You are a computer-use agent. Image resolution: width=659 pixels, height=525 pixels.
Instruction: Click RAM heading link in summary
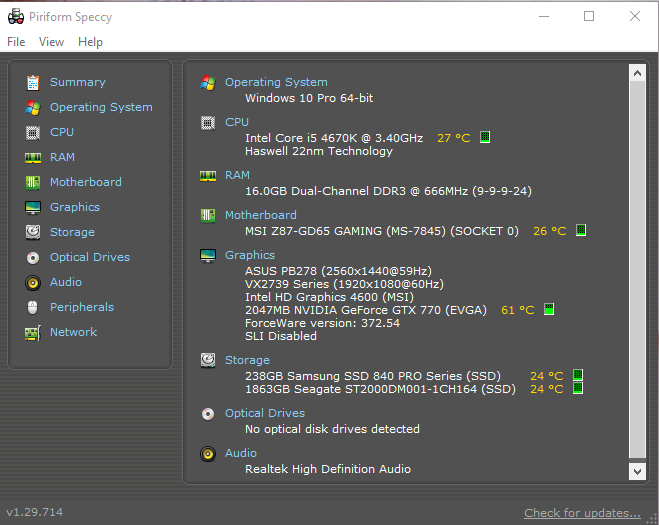(x=237, y=175)
